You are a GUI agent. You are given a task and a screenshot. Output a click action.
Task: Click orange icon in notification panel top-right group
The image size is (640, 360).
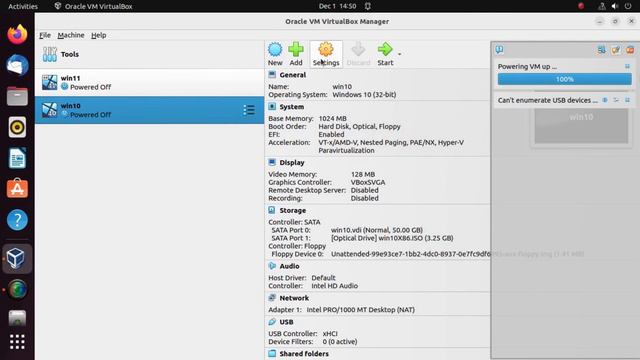630,50
